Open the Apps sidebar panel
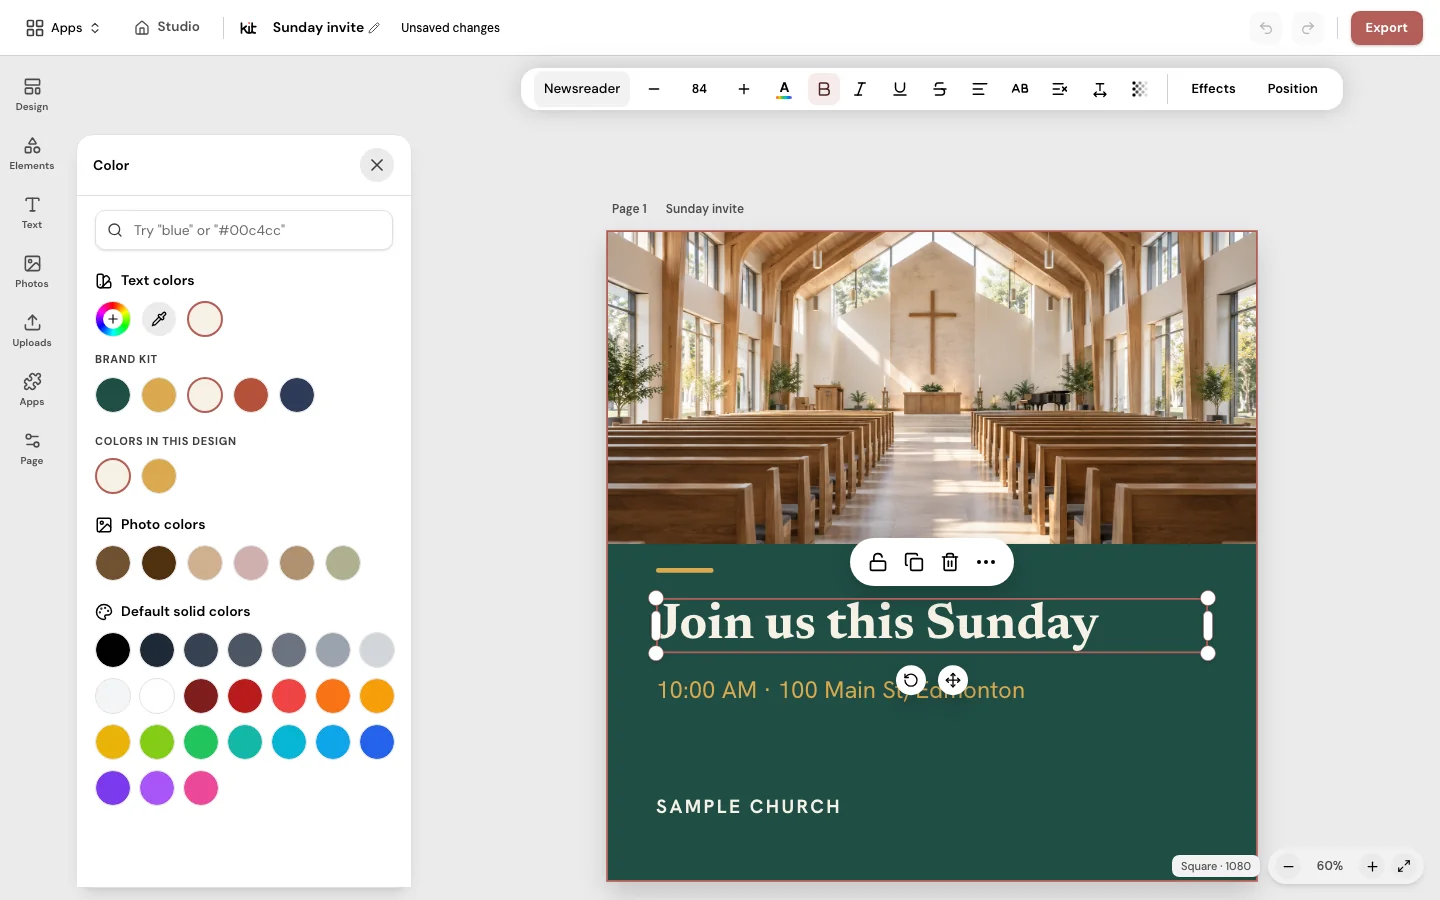Viewport: 1440px width, 900px height. (32, 389)
